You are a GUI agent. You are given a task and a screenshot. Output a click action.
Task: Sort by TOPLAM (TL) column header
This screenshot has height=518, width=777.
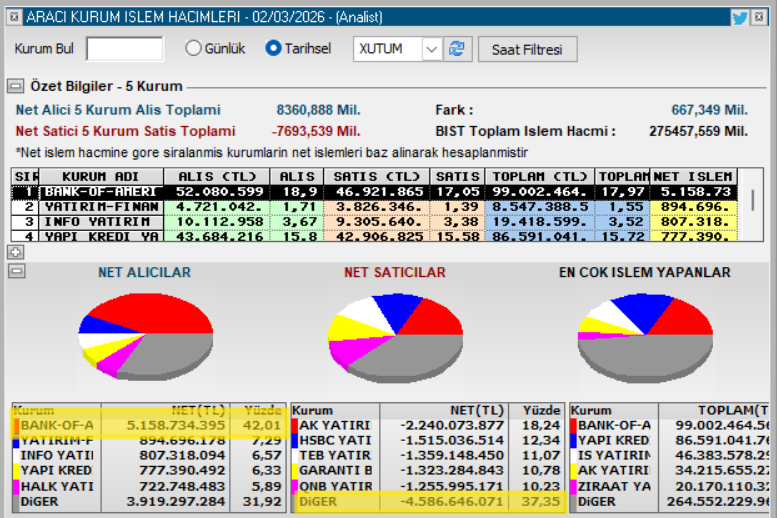click(x=540, y=176)
